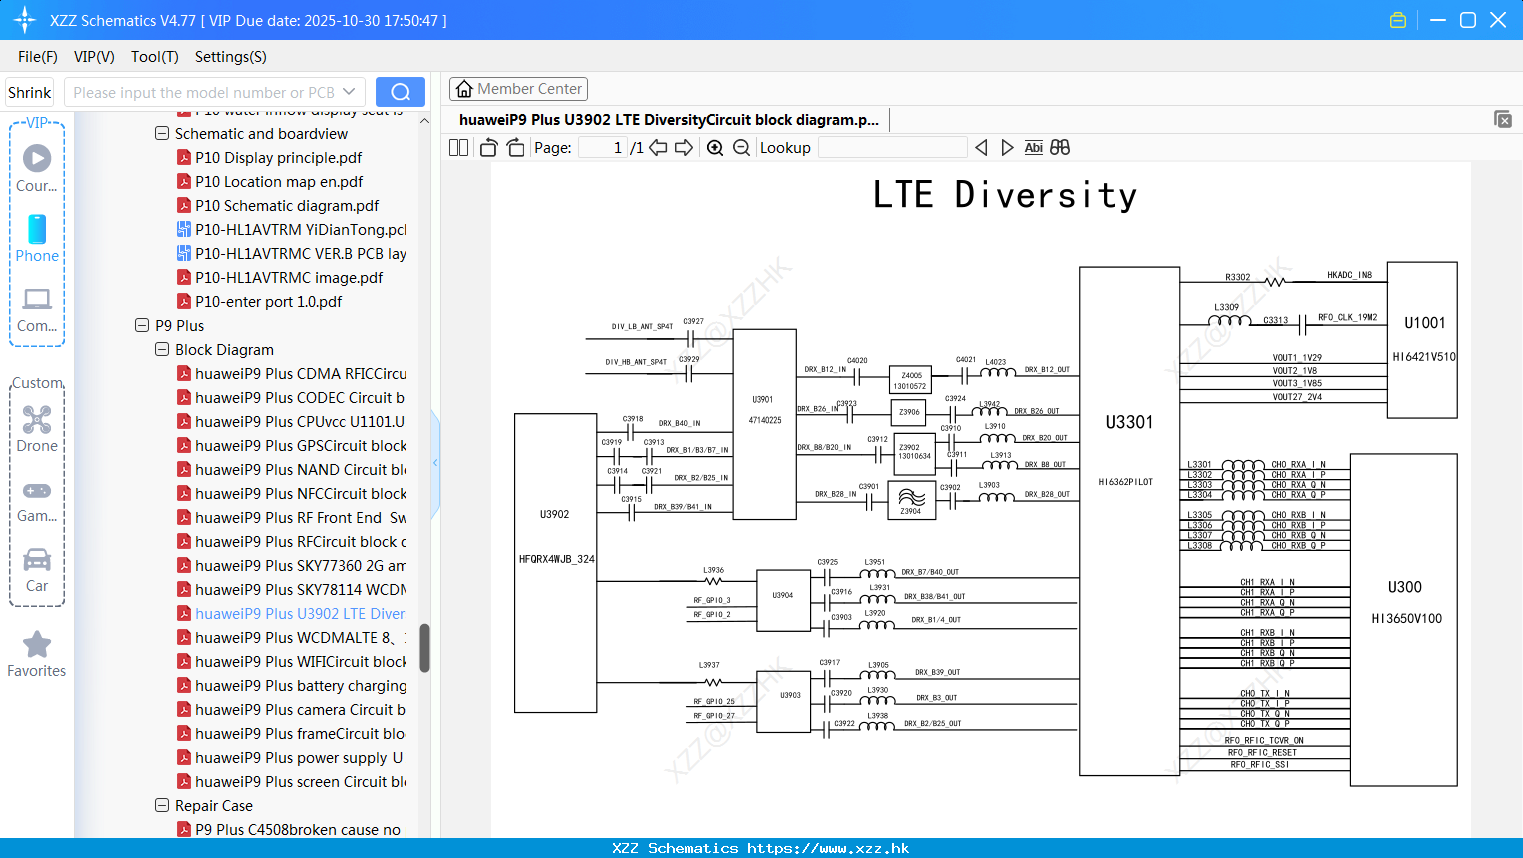Image resolution: width=1523 pixels, height=858 pixels.
Task: Collapse the Block Diagram folder
Action: point(162,349)
